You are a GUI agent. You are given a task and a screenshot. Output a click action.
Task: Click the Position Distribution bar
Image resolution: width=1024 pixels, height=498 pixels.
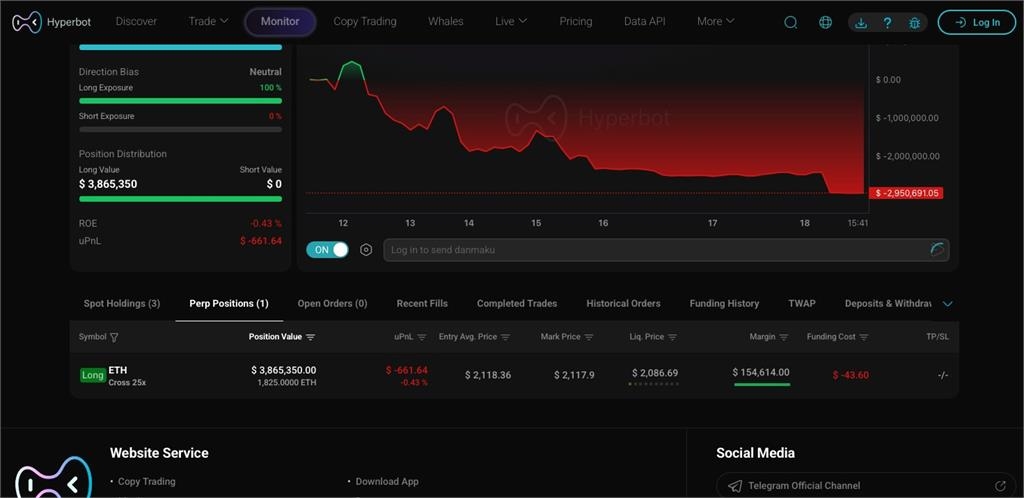click(180, 199)
